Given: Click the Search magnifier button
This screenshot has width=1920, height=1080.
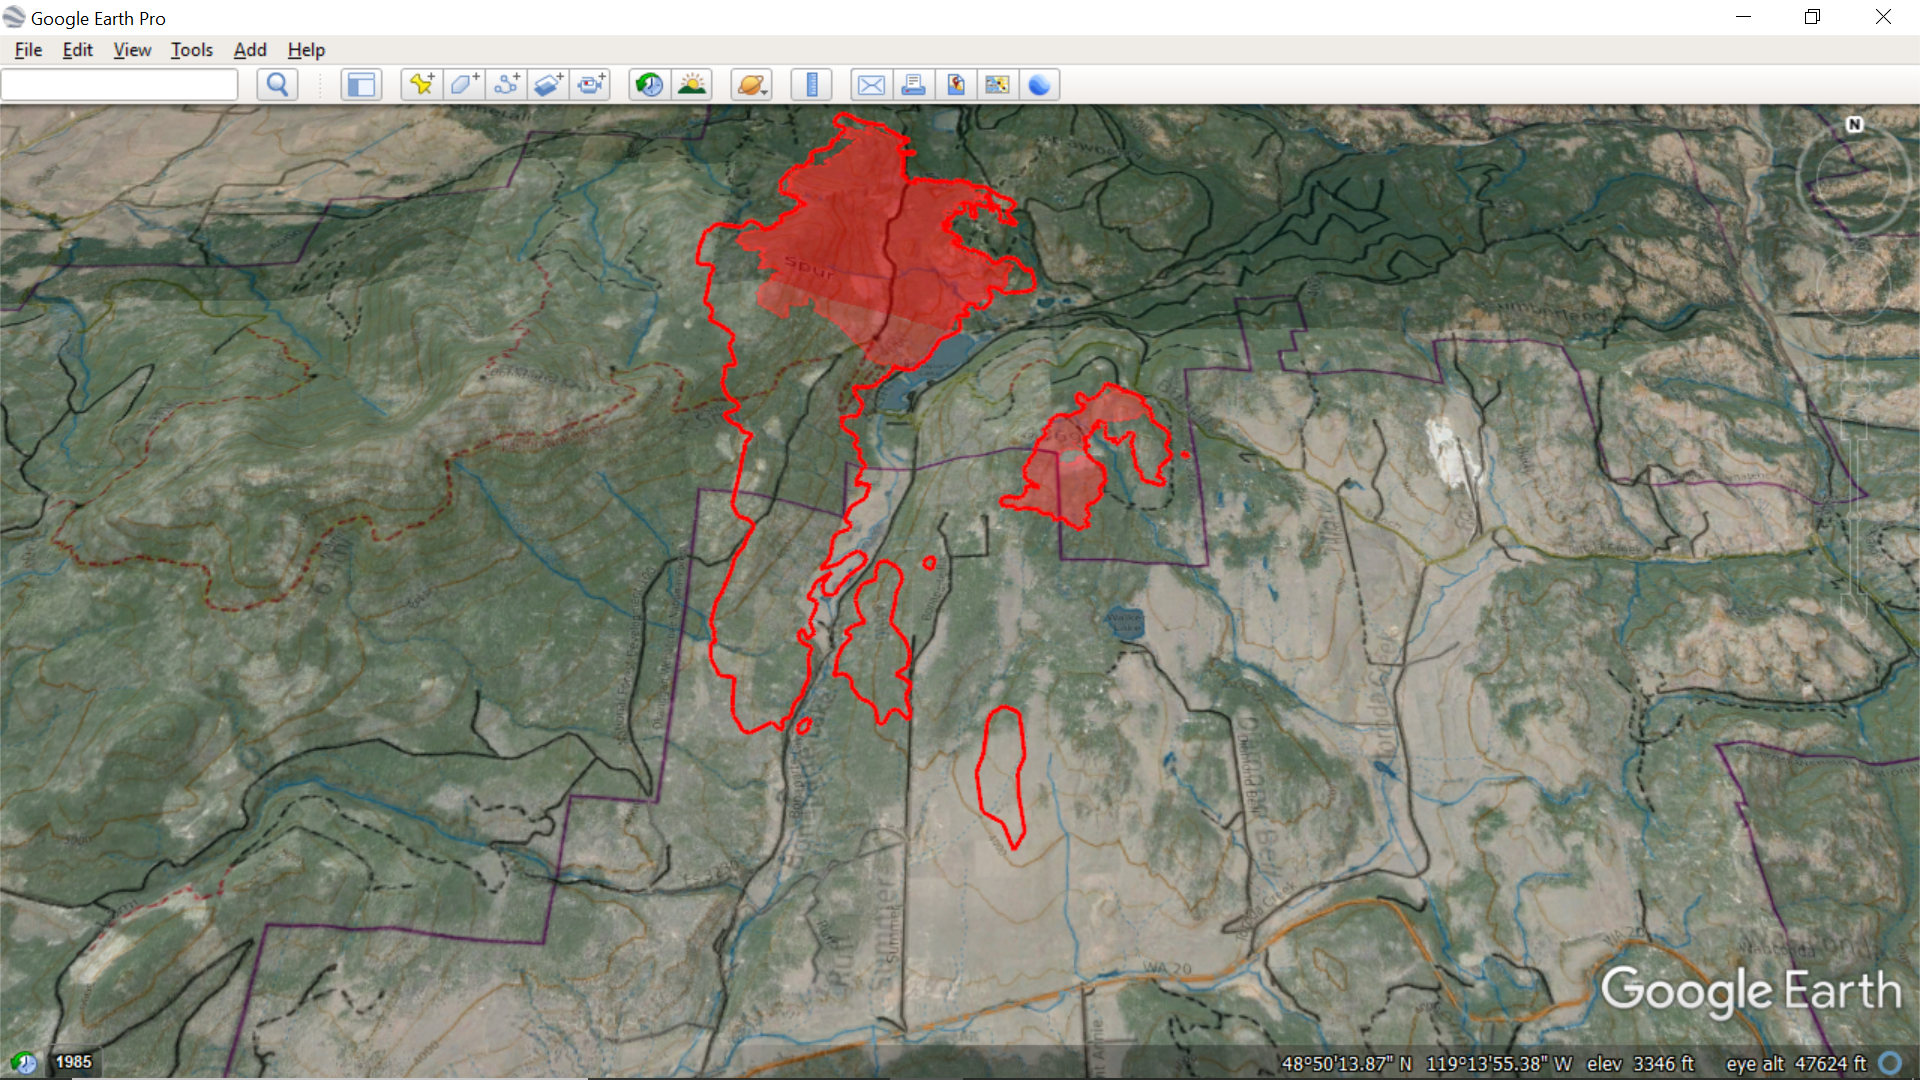Looking at the screenshot, I should (277, 85).
